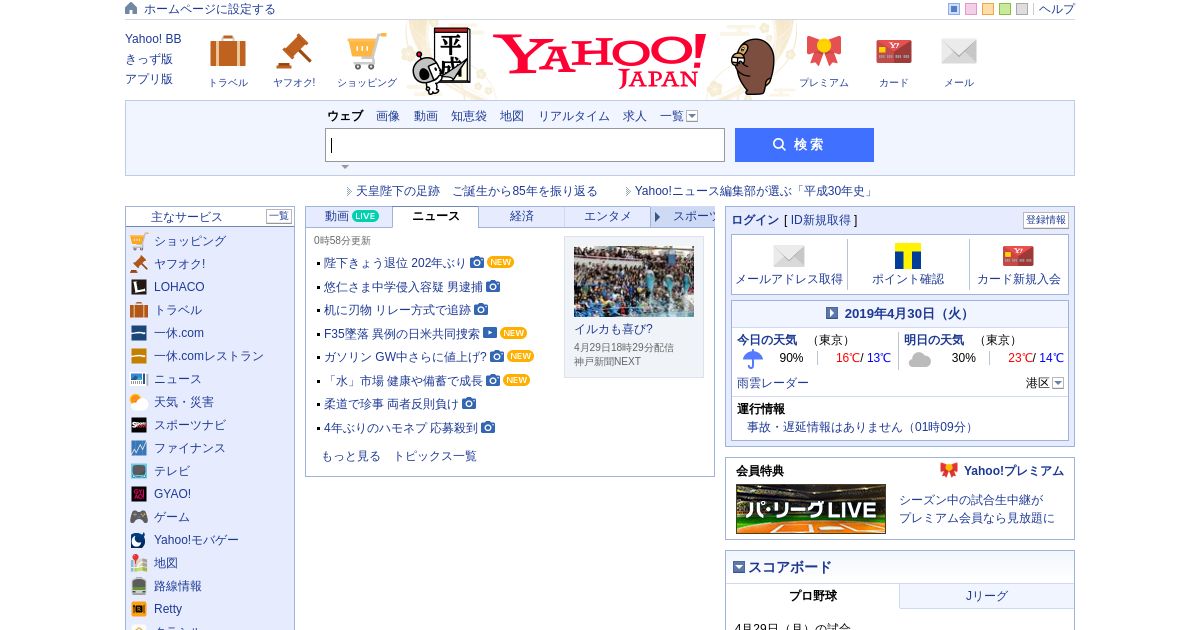Click sidebar テレビ icon
Image resolution: width=1200 pixels, height=630 pixels.
pyautogui.click(x=139, y=471)
